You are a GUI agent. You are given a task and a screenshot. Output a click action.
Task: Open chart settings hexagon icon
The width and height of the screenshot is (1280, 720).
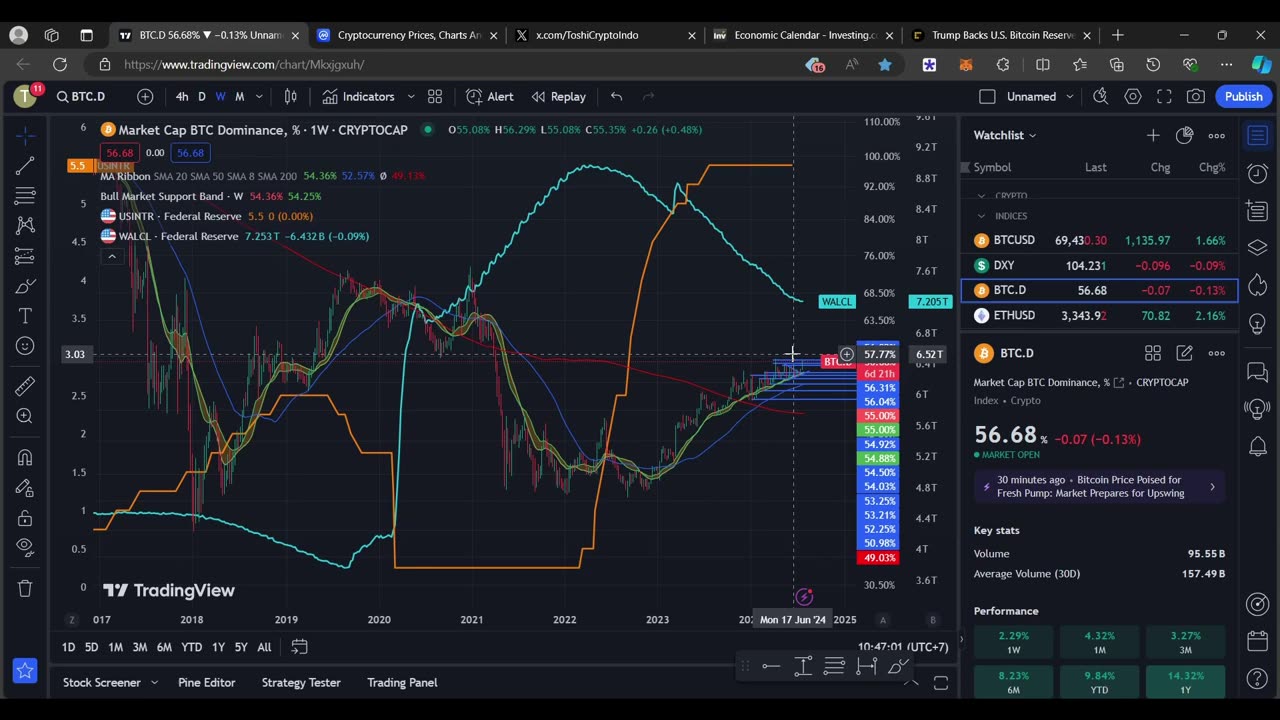pyautogui.click(x=1133, y=97)
